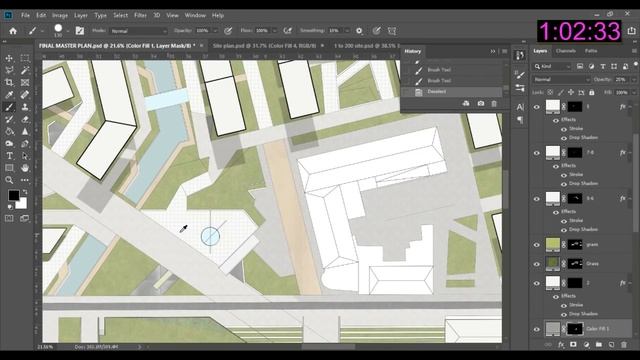Open Edit Toolbar three-dots menu
The image size is (640, 360).
click(25, 180)
